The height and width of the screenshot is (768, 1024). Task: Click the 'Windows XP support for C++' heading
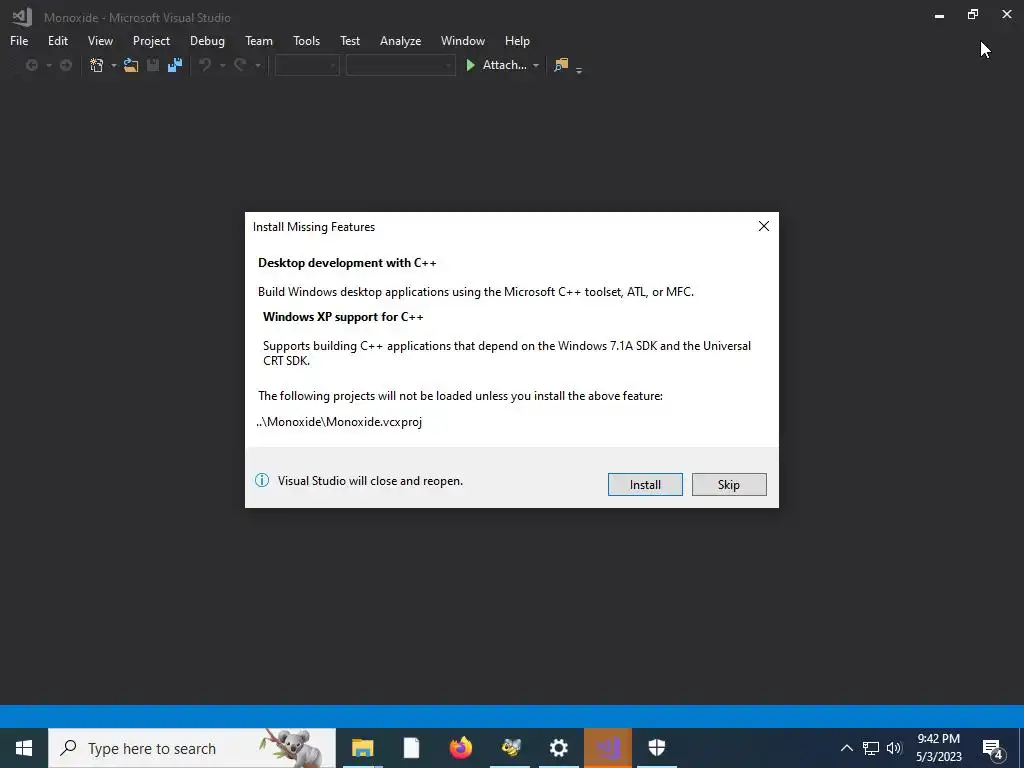pyautogui.click(x=343, y=317)
